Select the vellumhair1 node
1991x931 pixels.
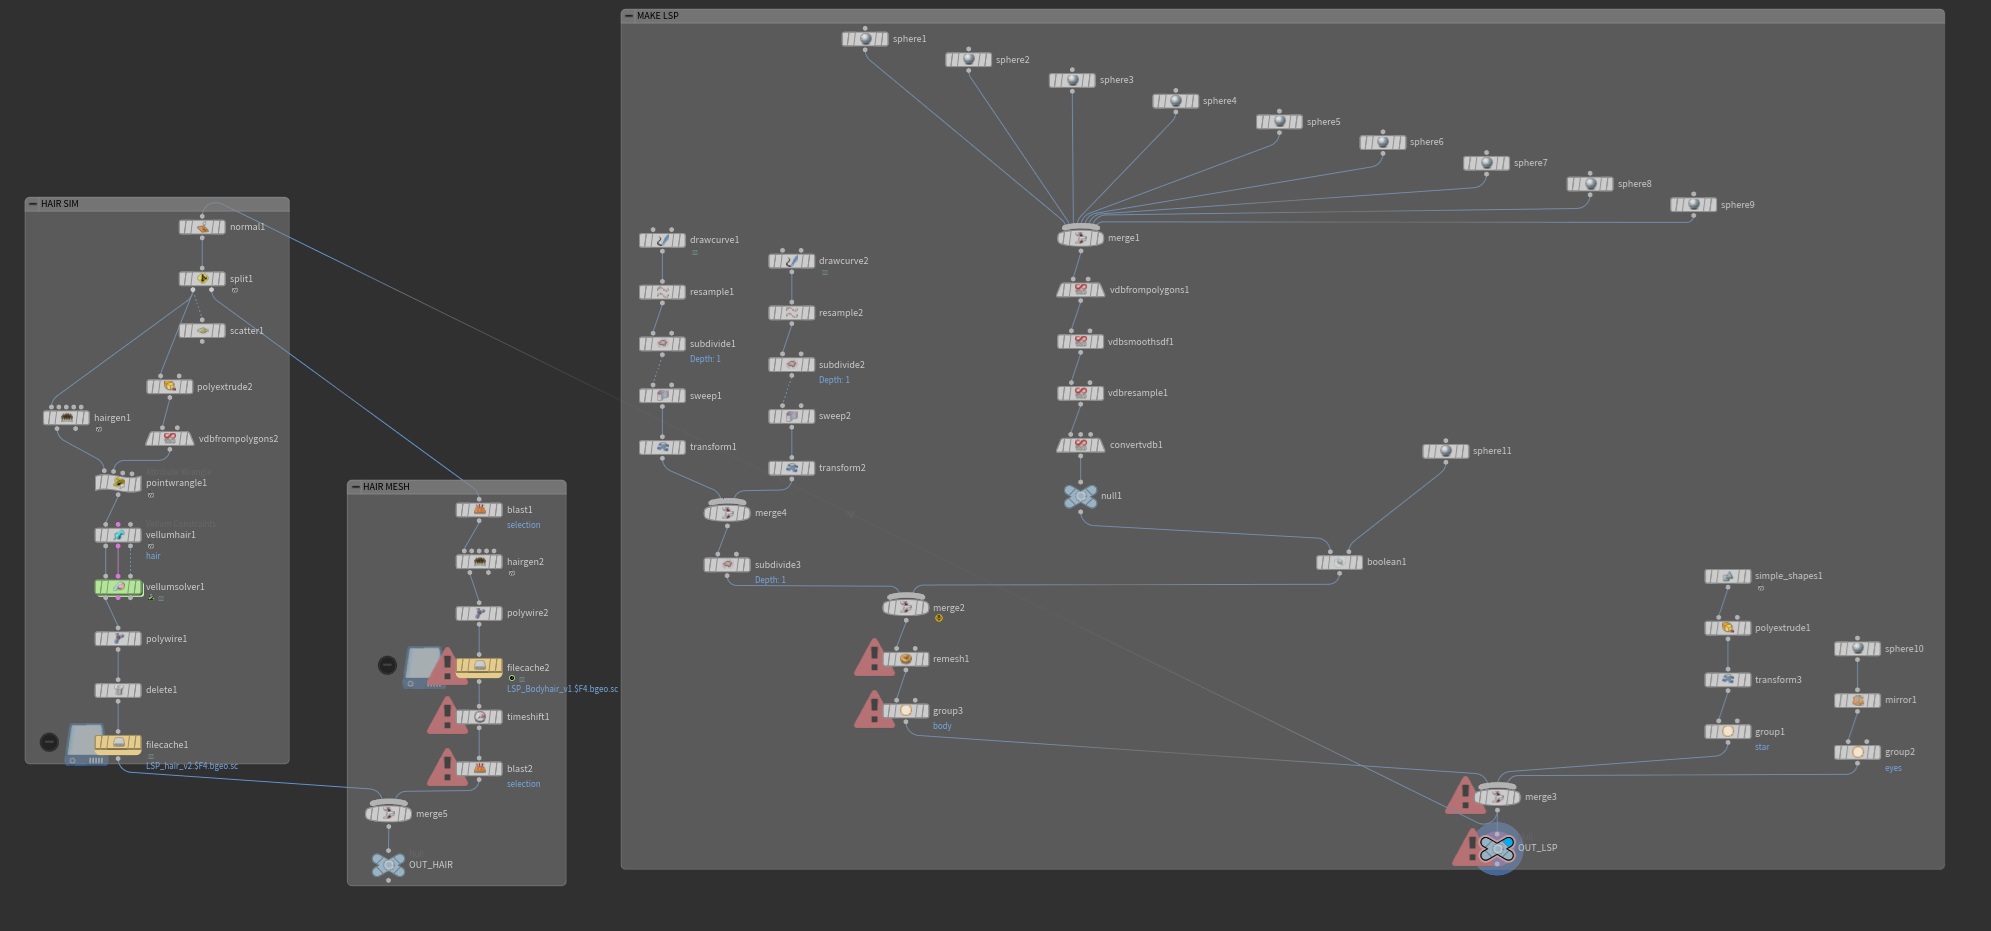coord(118,535)
